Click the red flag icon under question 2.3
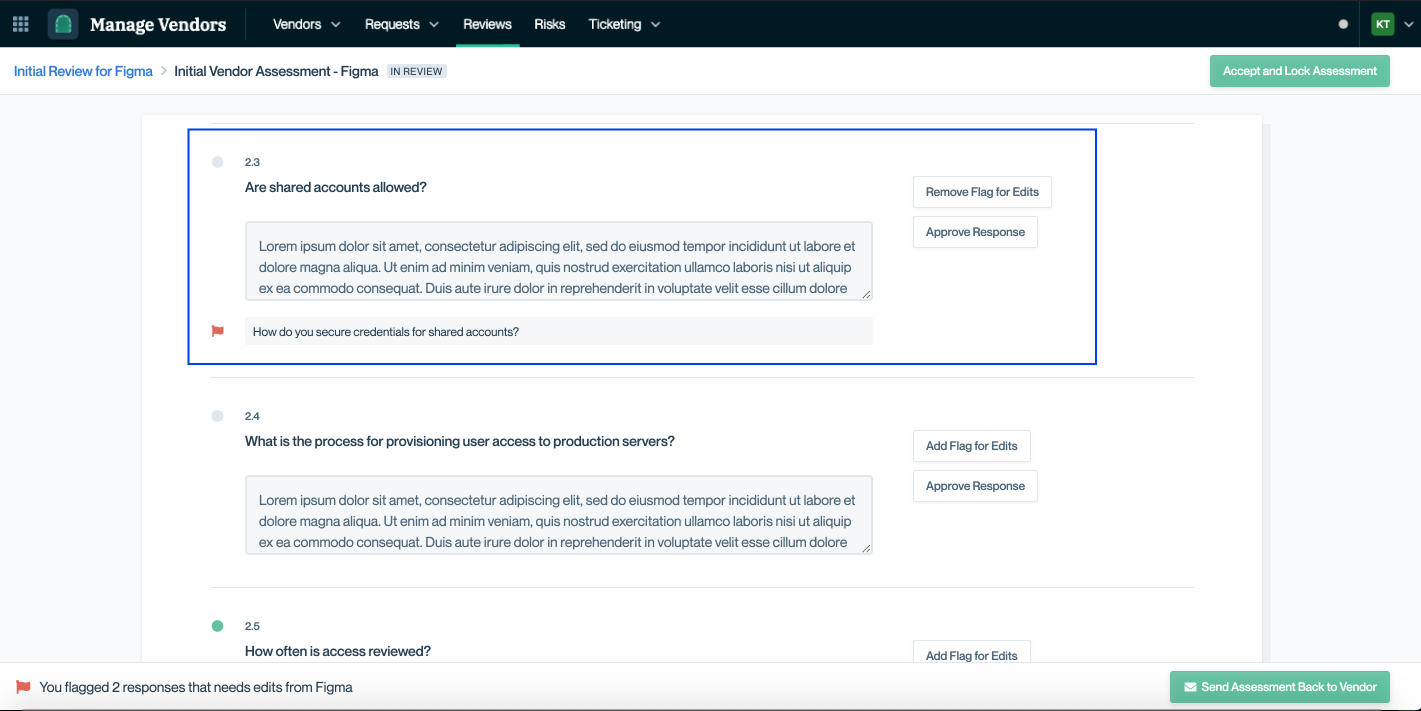The height and width of the screenshot is (711, 1421). [217, 331]
